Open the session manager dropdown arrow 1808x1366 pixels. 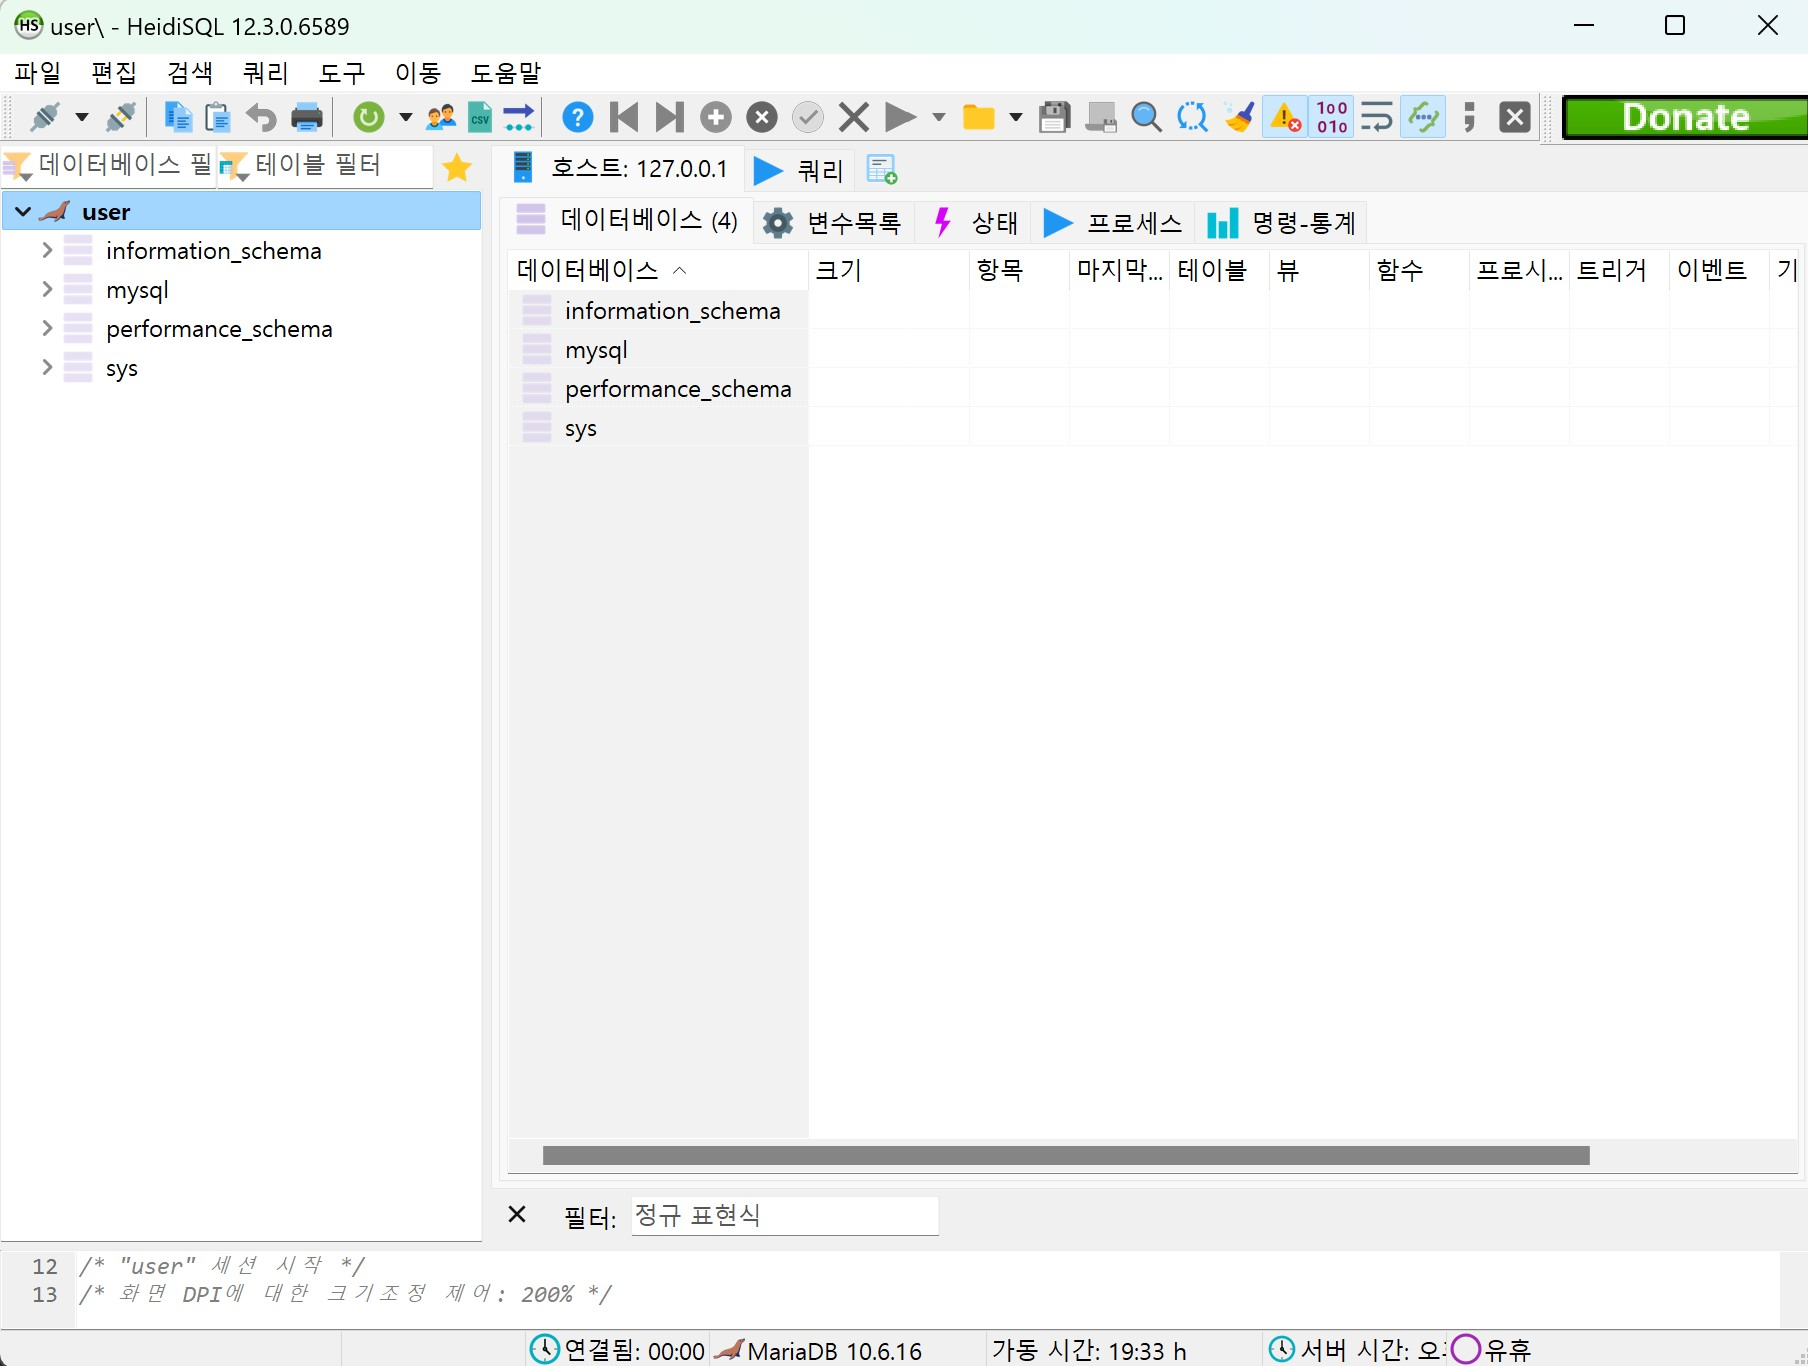coord(82,118)
